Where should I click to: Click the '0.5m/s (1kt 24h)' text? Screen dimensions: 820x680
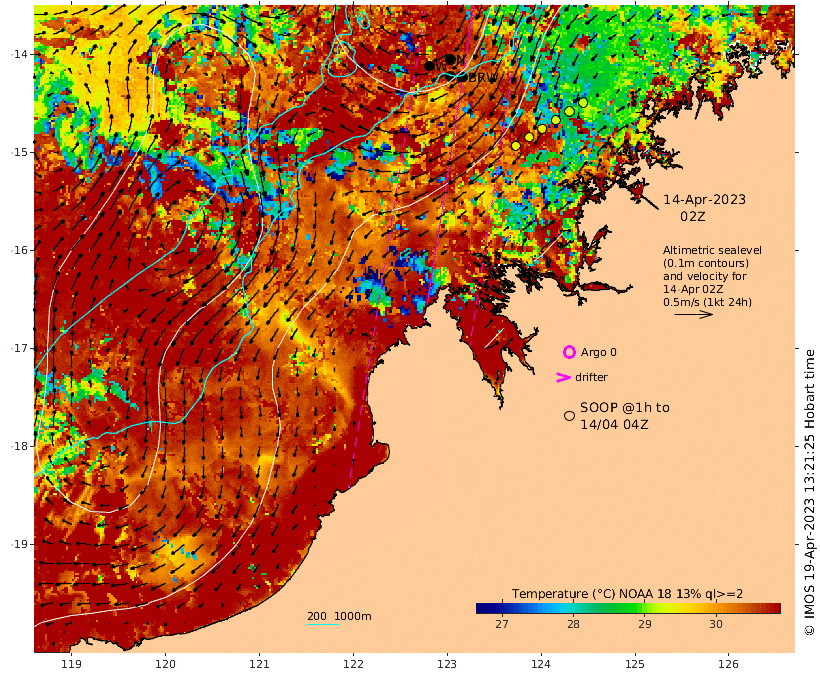[708, 302]
